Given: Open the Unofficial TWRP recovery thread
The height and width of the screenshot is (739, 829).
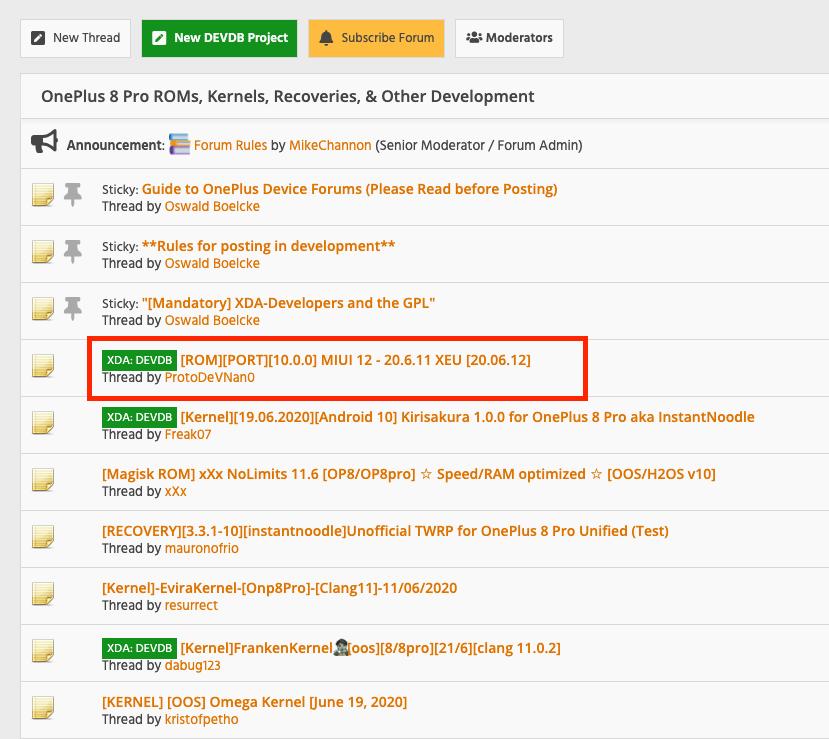Looking at the screenshot, I should [x=385, y=531].
